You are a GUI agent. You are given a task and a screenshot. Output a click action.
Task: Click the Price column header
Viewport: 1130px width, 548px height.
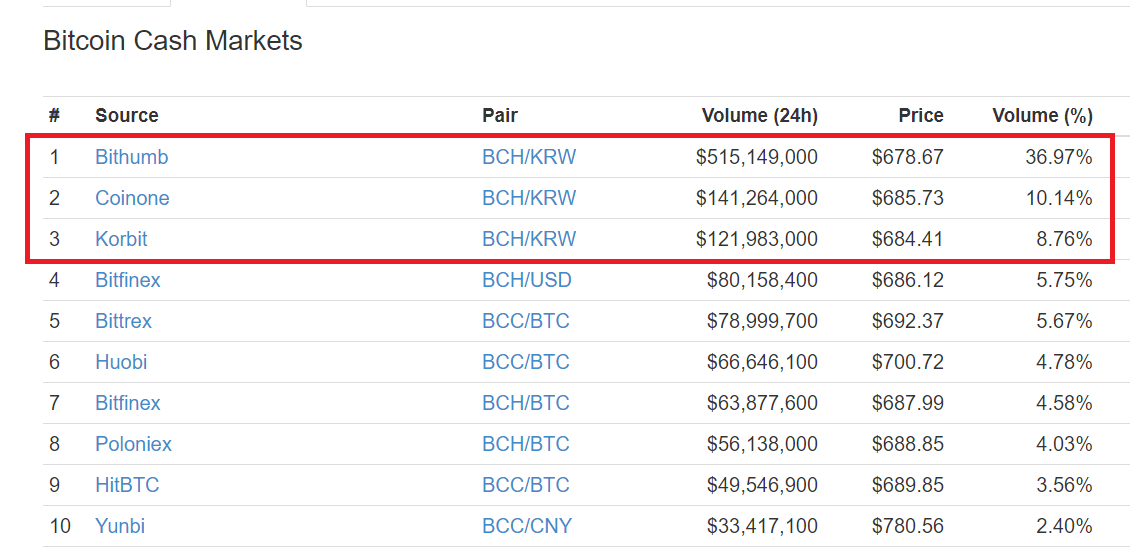coord(921,115)
